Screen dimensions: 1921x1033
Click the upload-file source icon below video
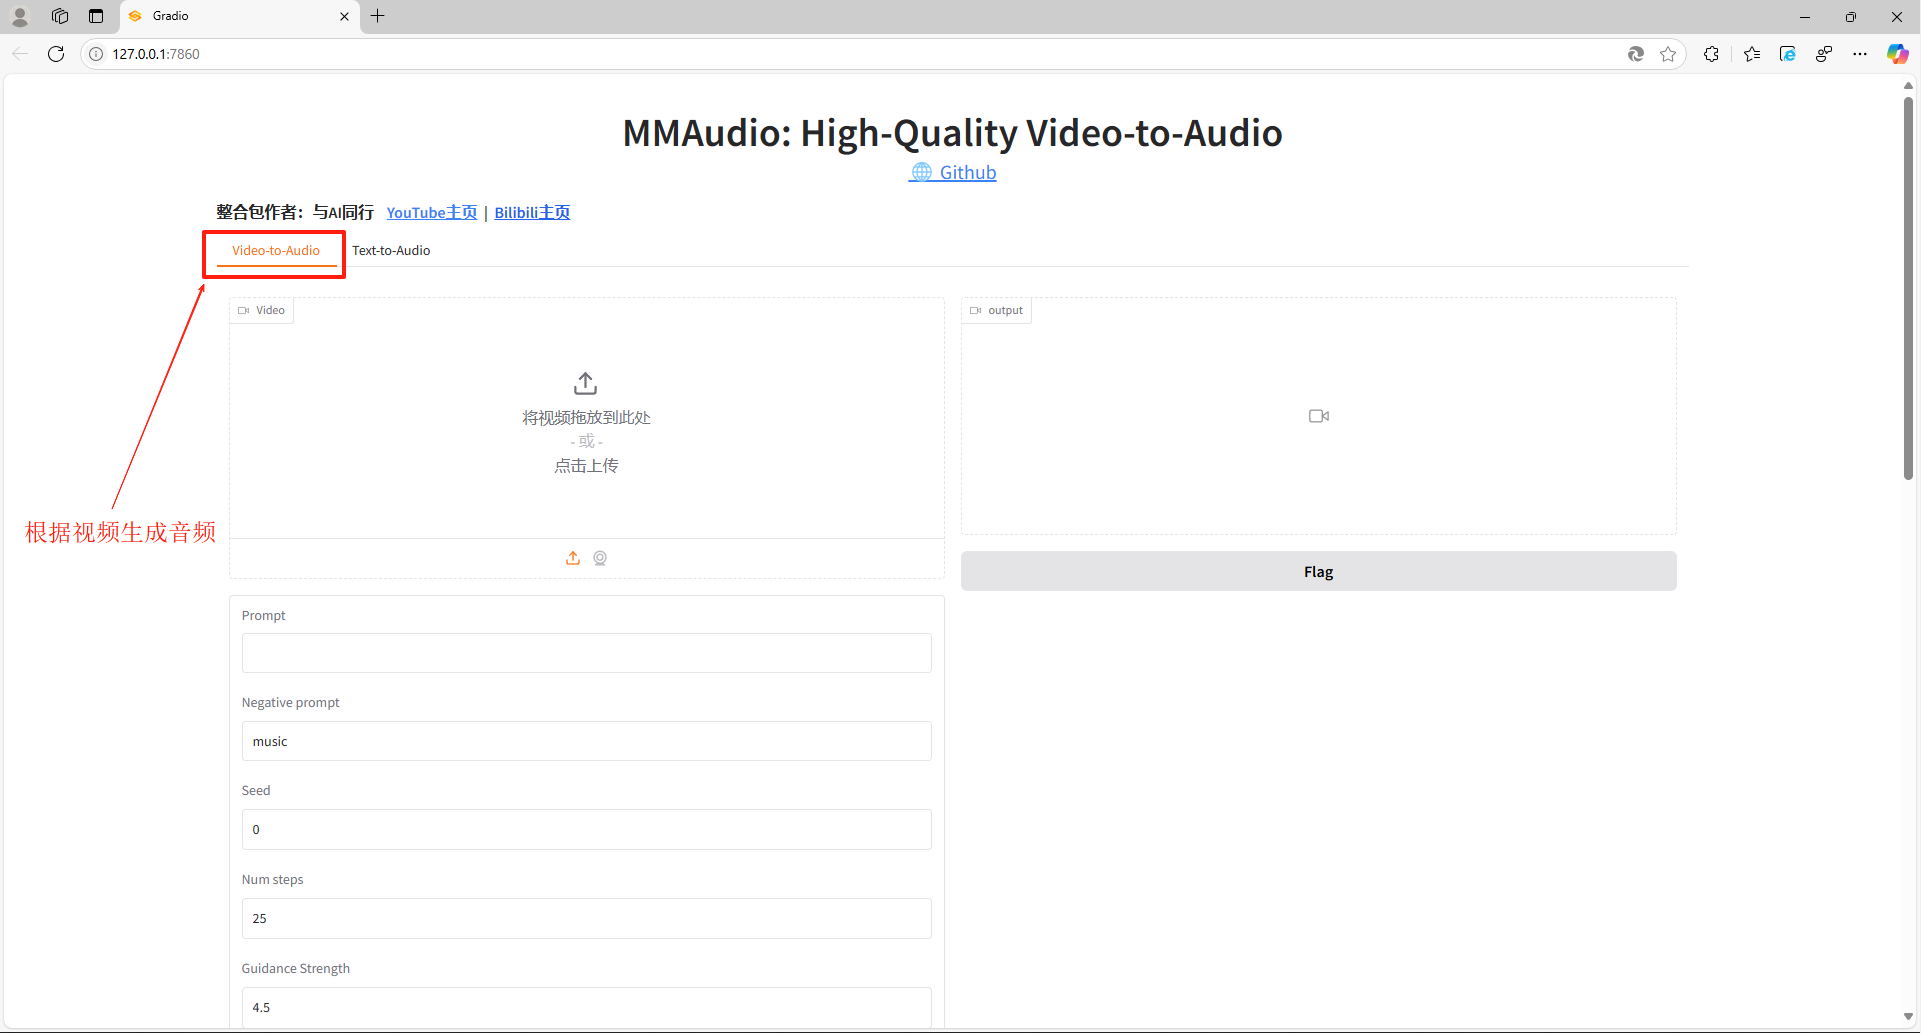[x=573, y=558]
